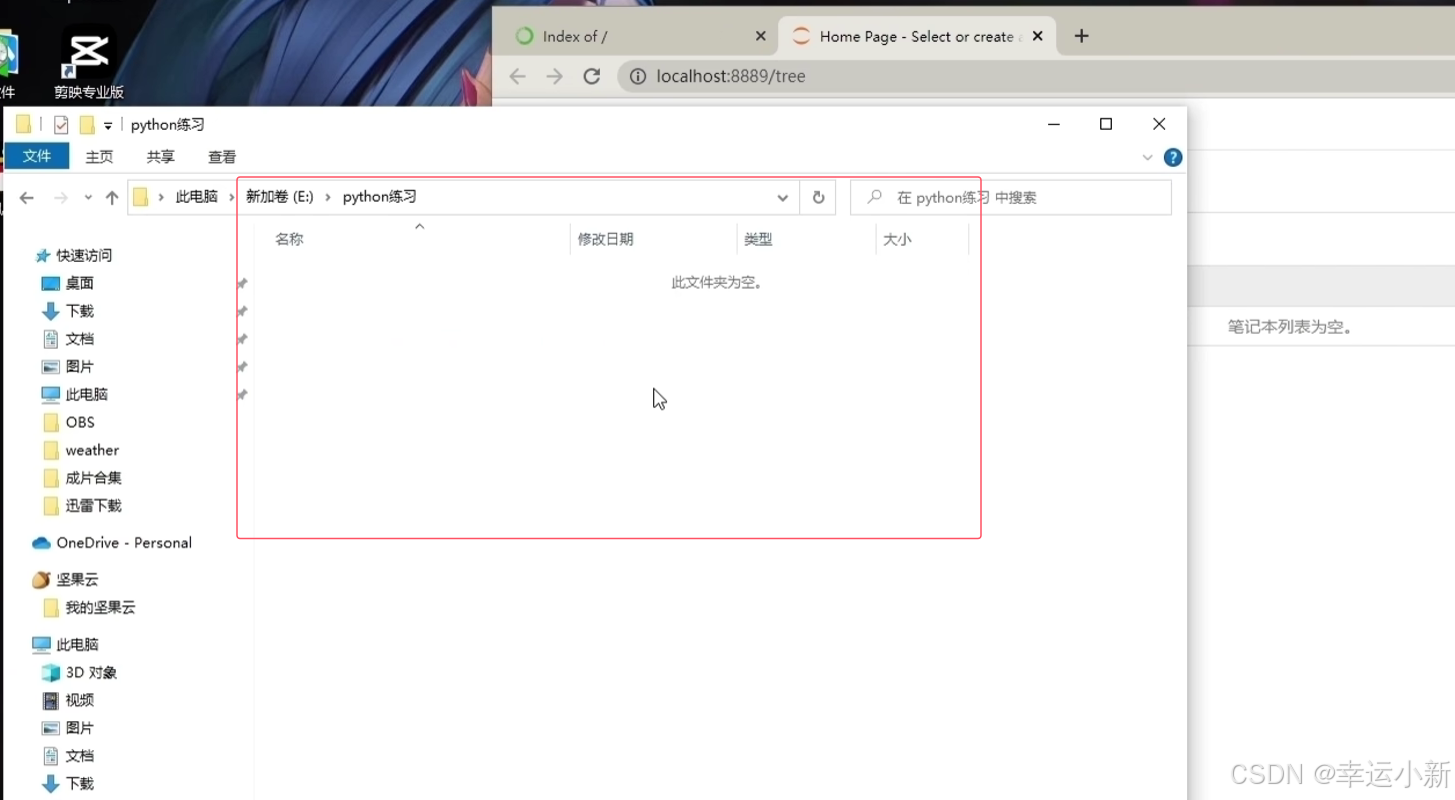This screenshot has height=800, width=1455.
Task: Go forward in File Explorer
Action: click(61, 198)
